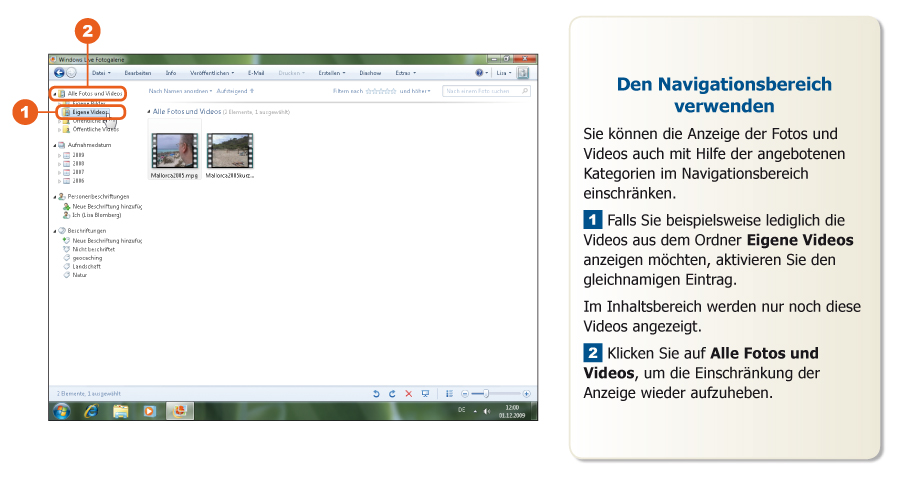Click the zoom-in plus button
Viewport: 900px width, 480px height.
tap(526, 394)
